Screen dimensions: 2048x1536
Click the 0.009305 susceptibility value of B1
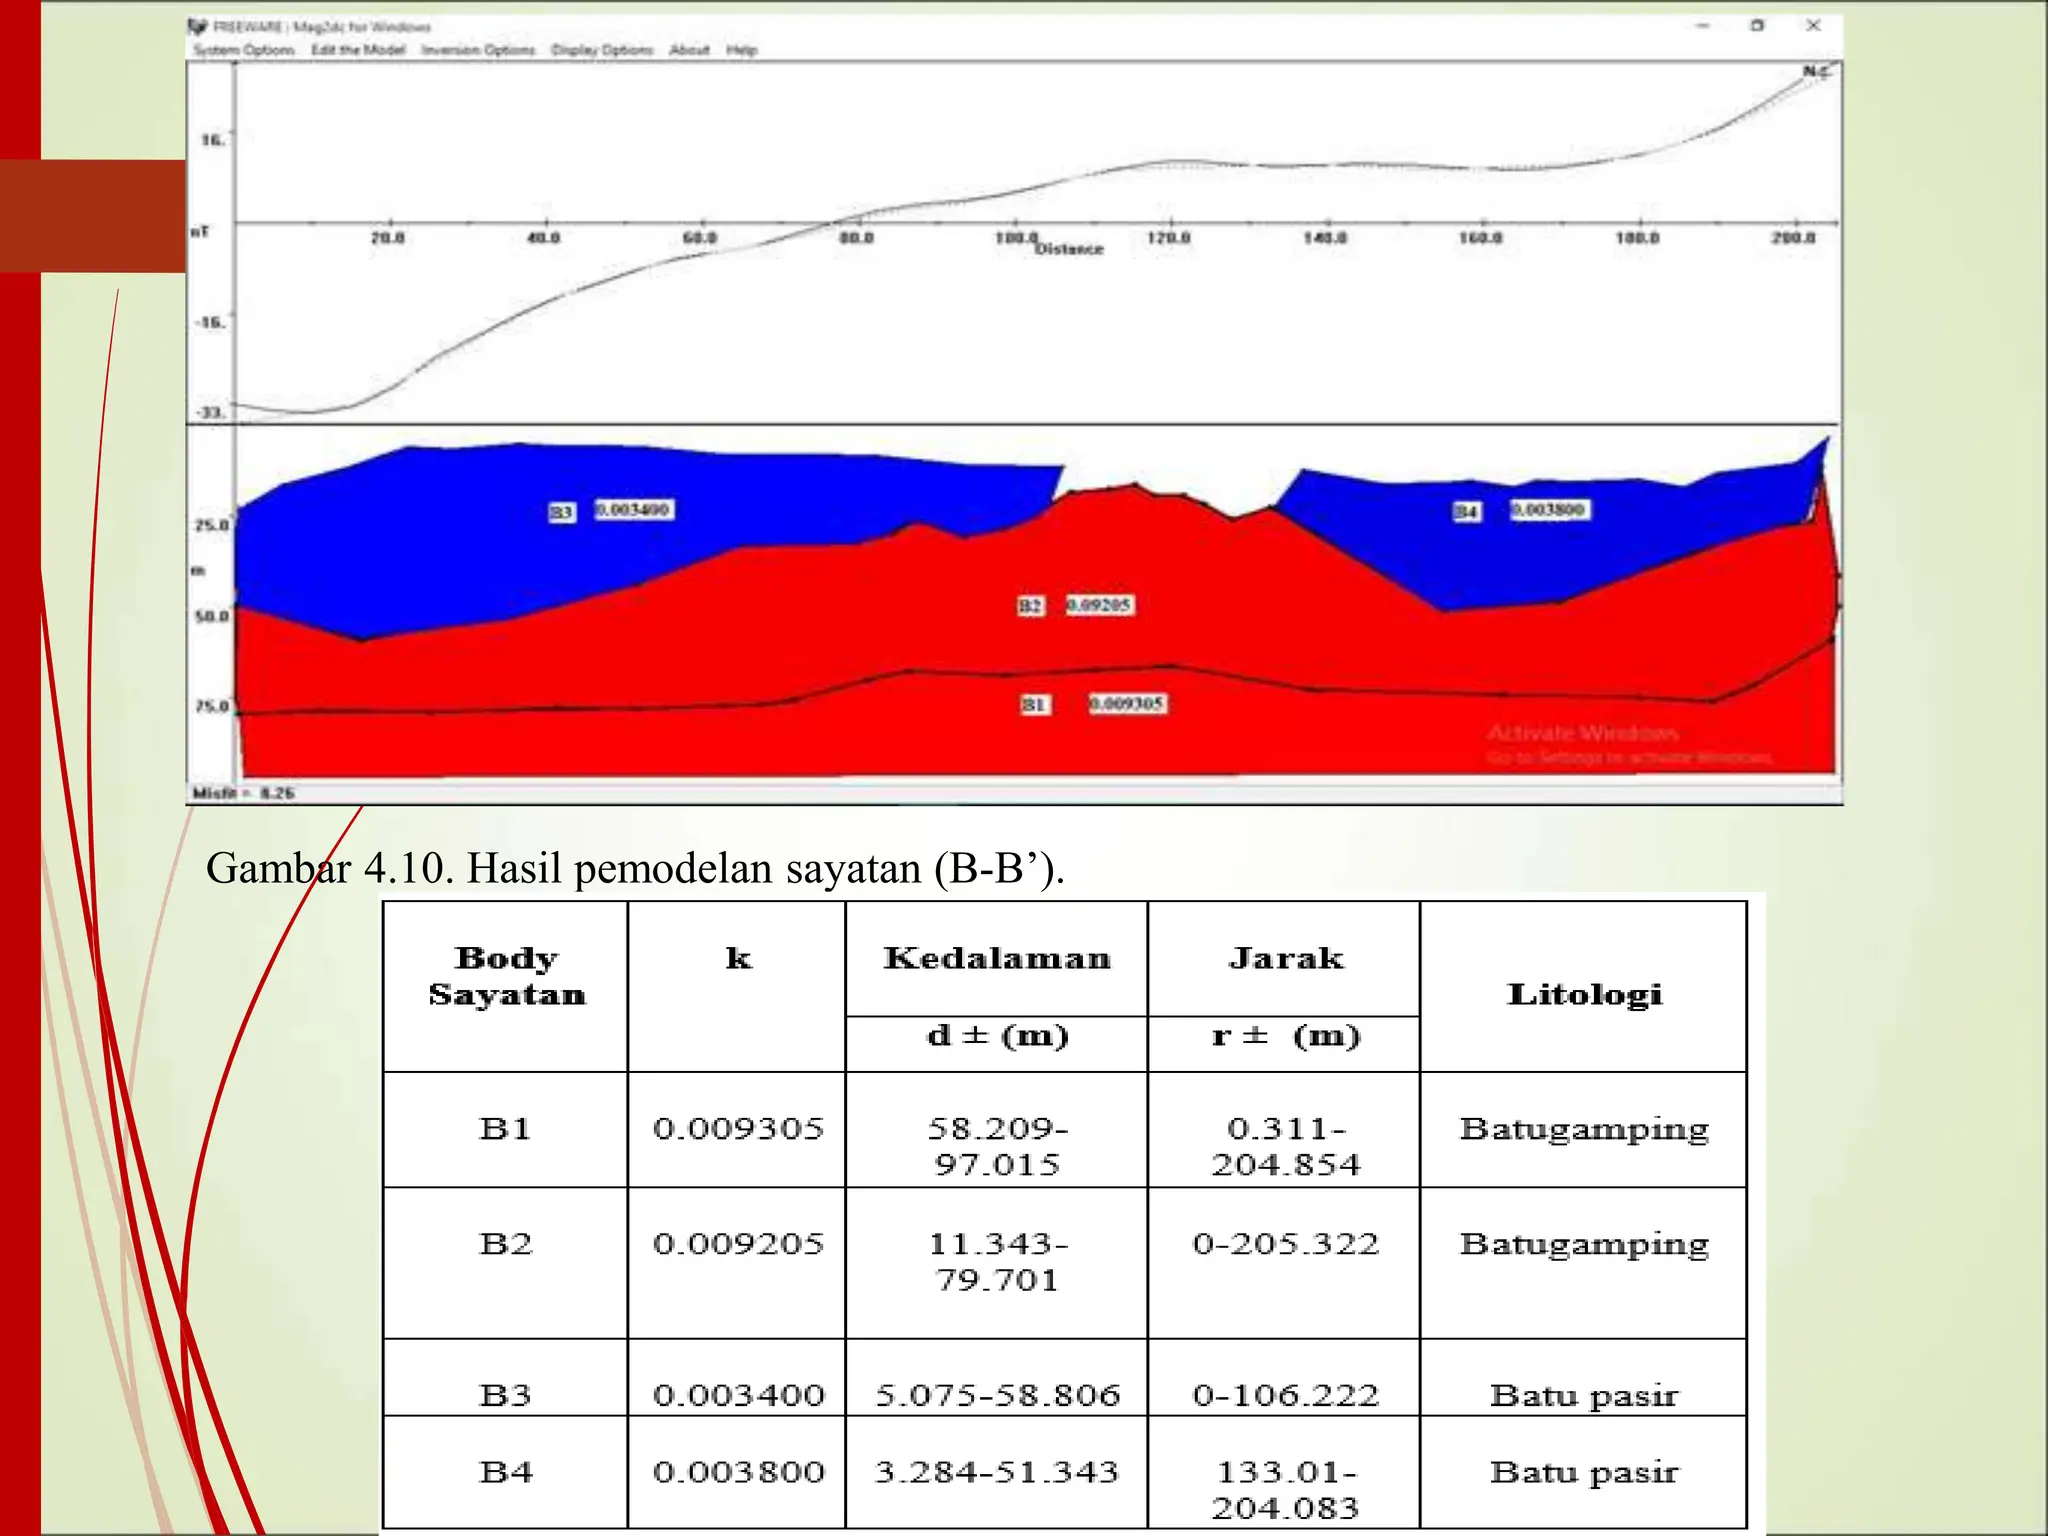[1127, 704]
